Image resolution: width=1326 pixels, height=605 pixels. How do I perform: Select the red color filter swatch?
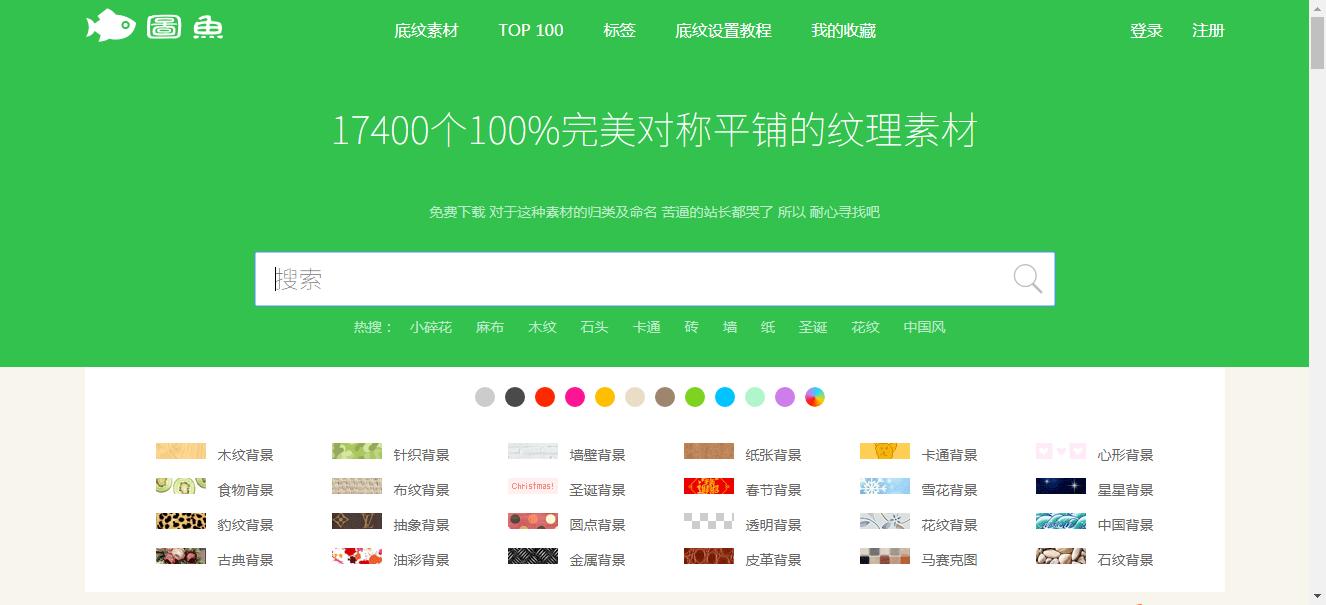pyautogui.click(x=545, y=397)
